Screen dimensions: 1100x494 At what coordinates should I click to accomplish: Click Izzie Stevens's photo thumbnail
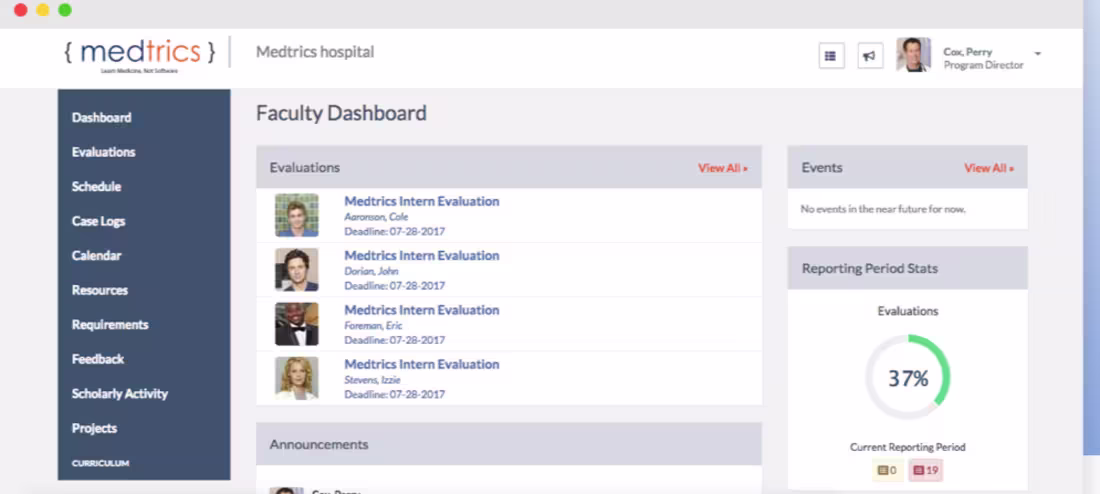[x=297, y=378]
